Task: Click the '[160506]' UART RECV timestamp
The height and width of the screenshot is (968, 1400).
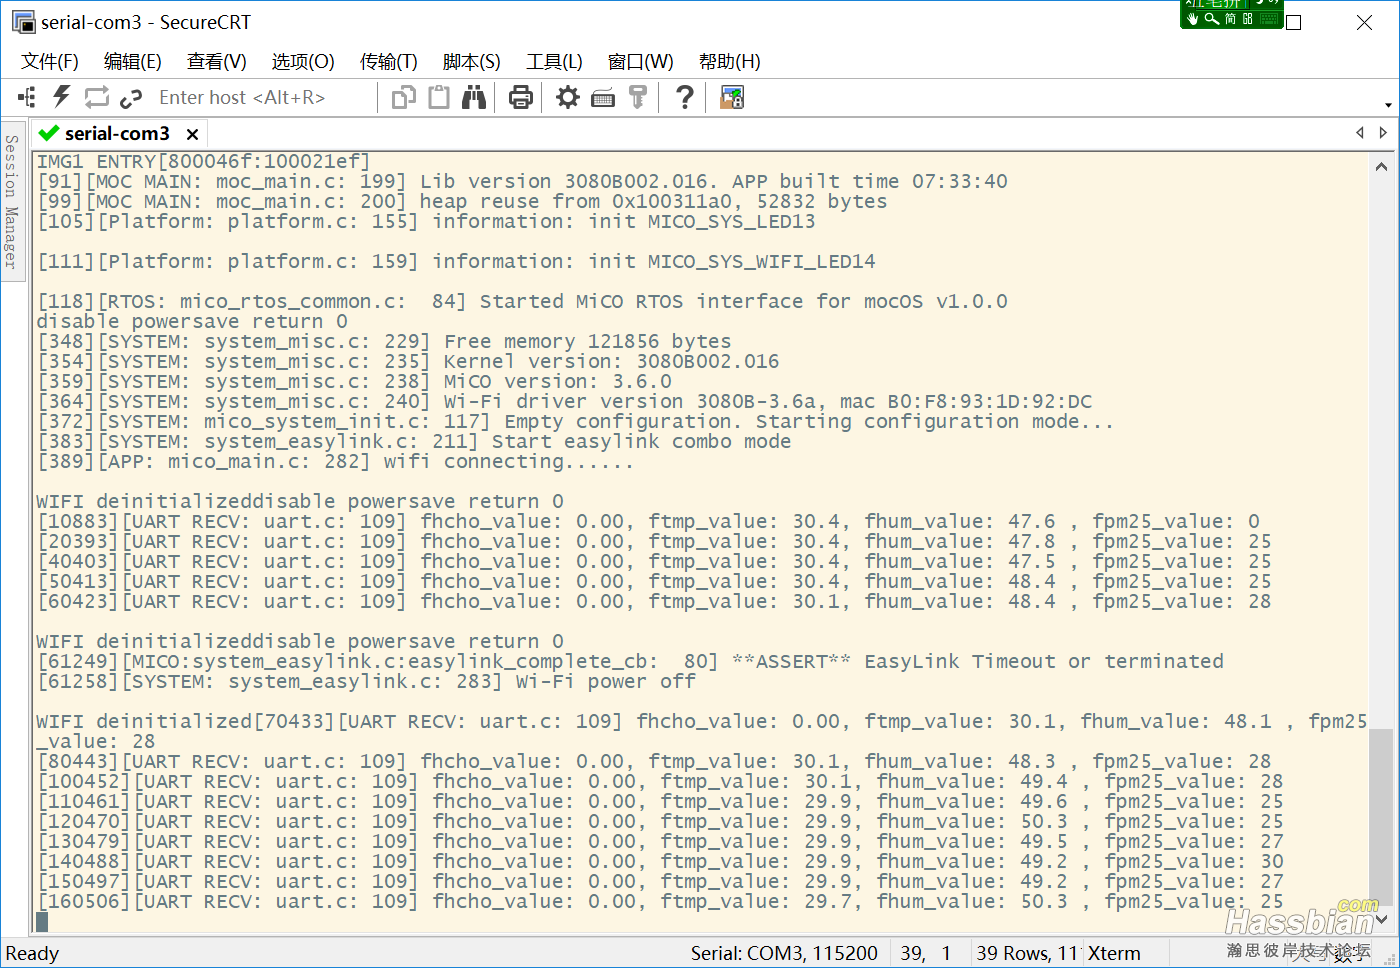Action: [84, 901]
